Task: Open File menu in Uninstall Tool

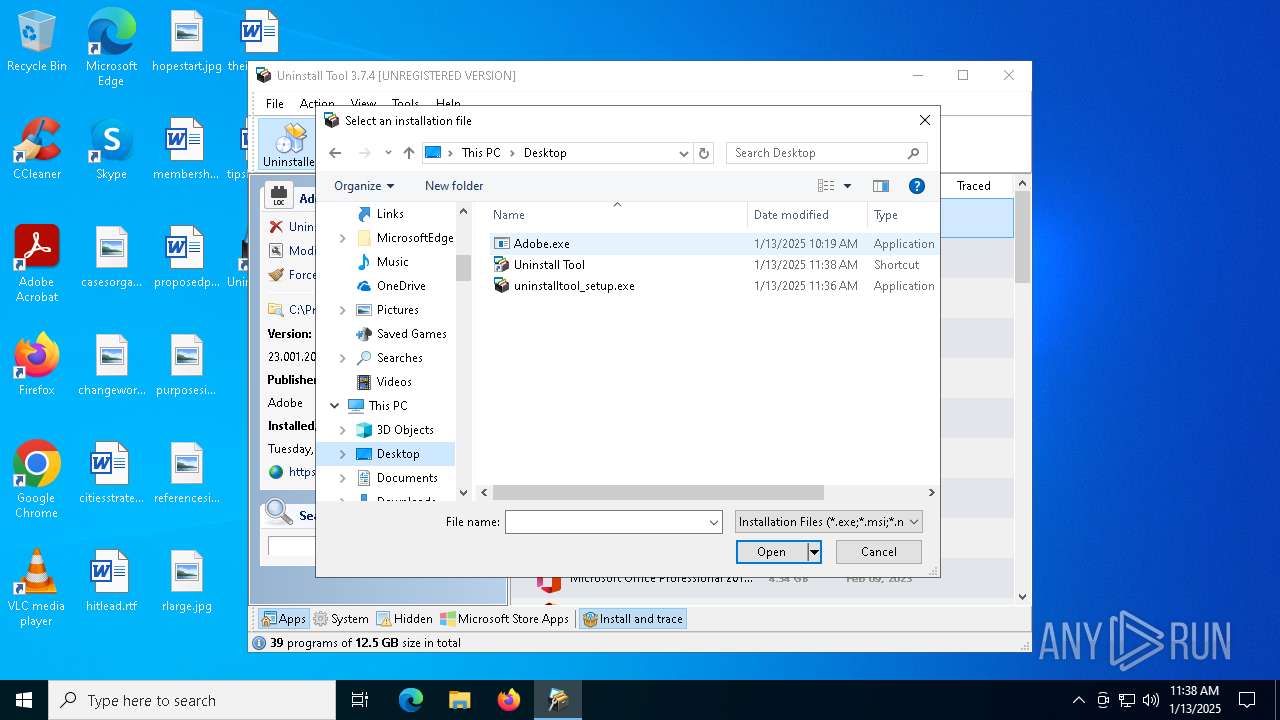Action: (275, 104)
